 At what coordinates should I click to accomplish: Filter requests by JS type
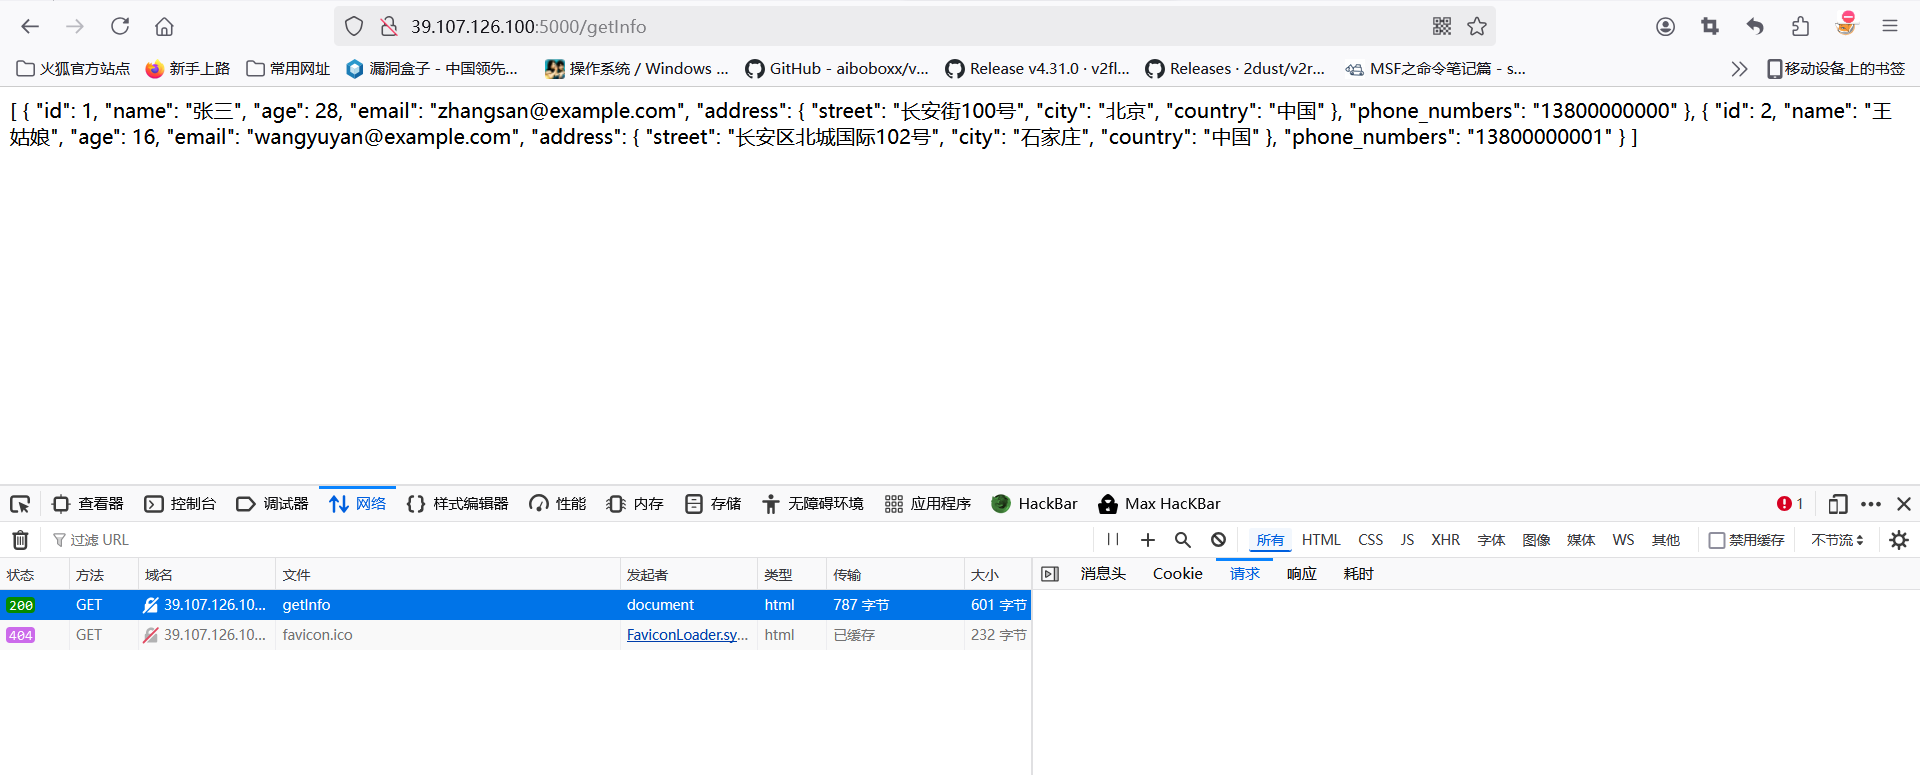tap(1407, 540)
